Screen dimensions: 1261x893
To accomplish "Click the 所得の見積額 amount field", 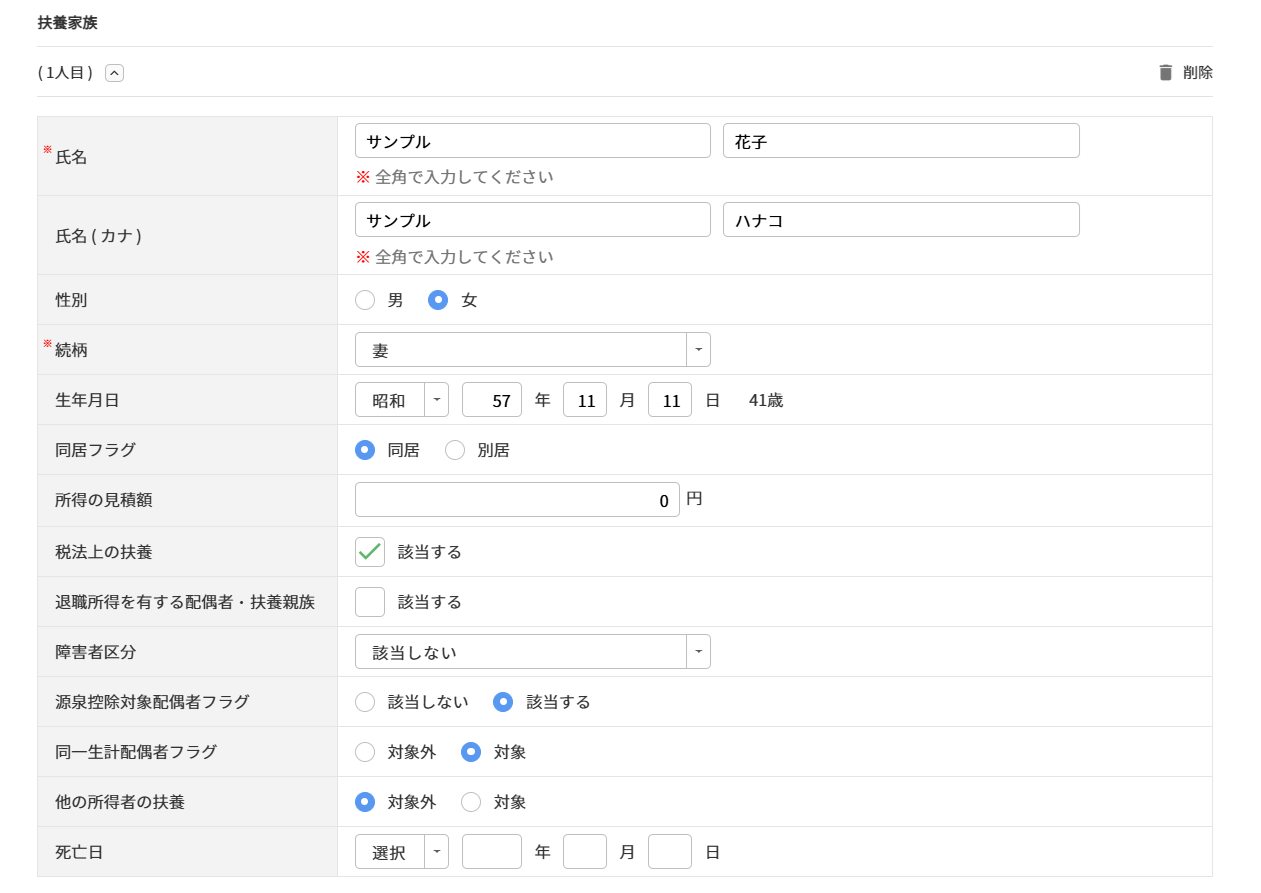I will [x=517, y=500].
